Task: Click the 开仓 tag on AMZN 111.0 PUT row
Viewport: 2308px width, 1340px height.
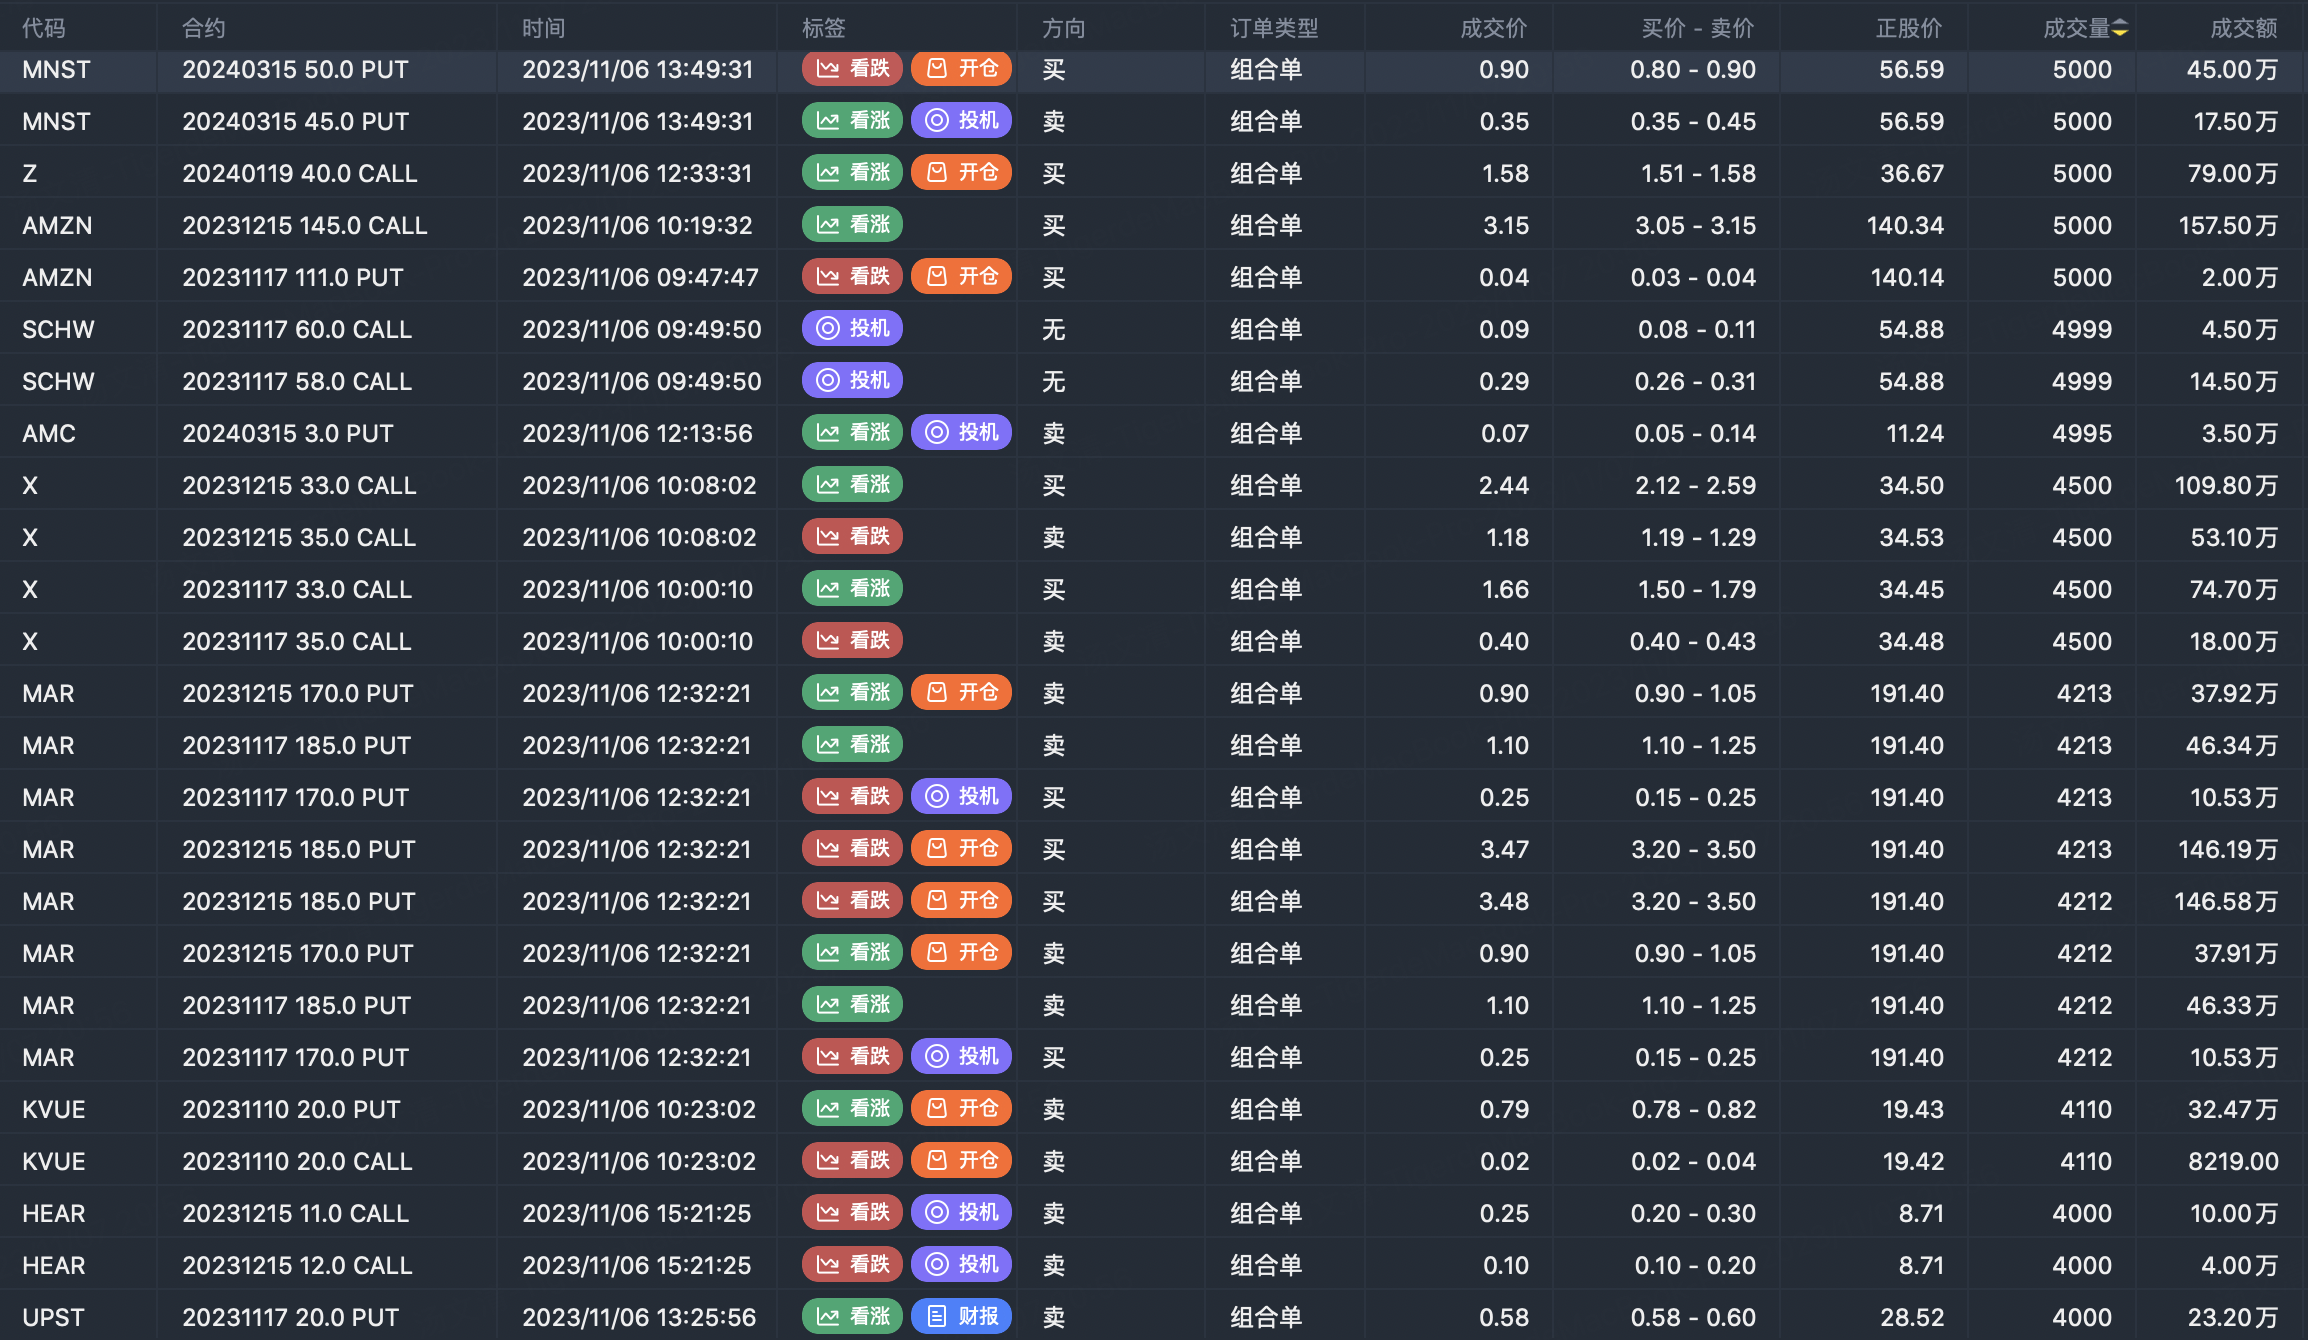Action: coord(961,277)
